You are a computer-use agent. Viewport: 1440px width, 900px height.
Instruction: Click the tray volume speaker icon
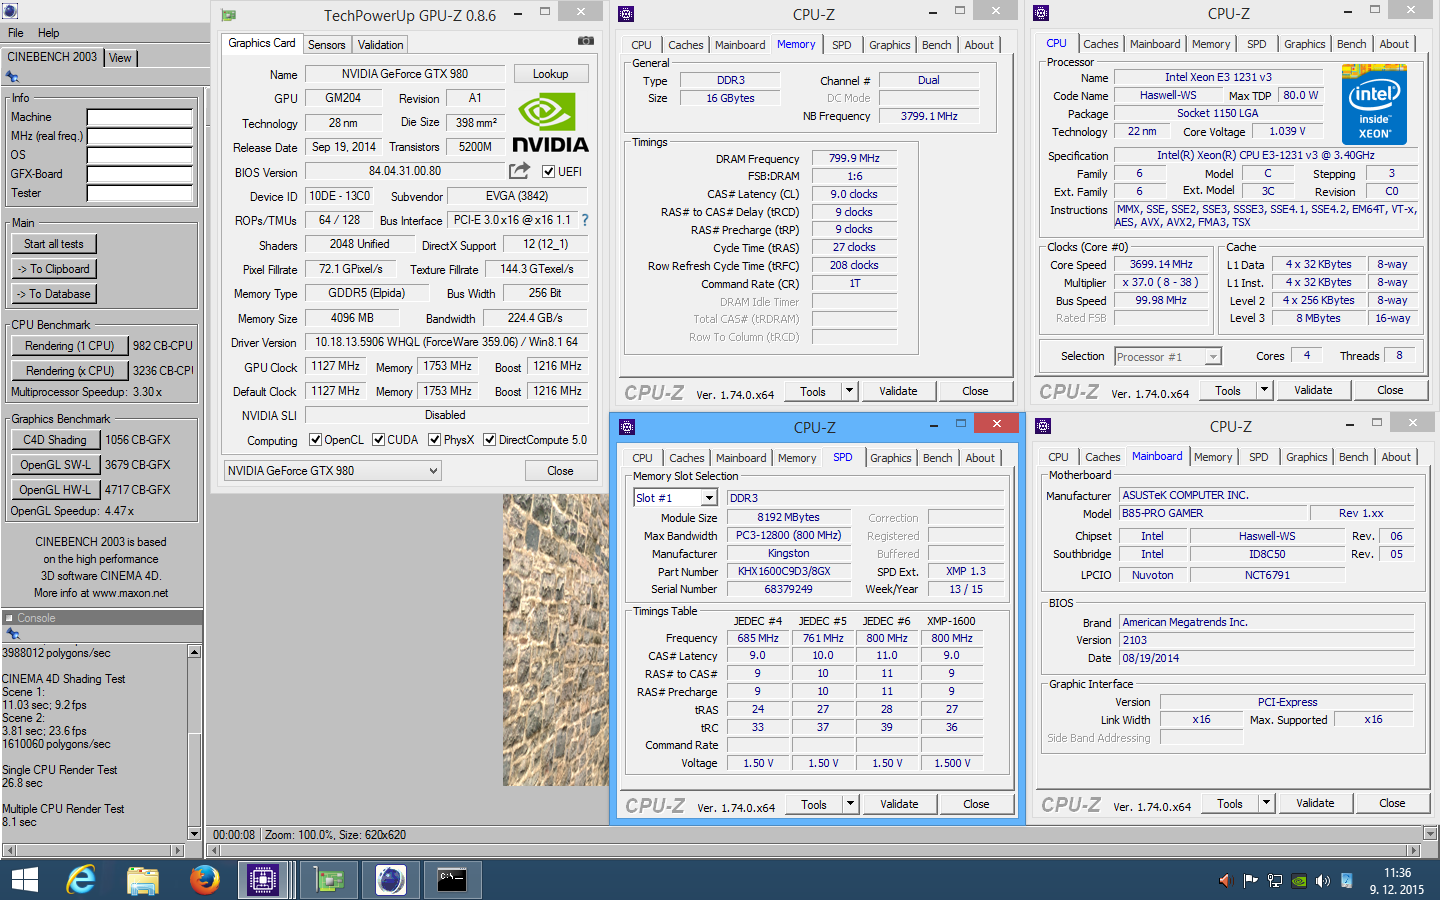1323,881
